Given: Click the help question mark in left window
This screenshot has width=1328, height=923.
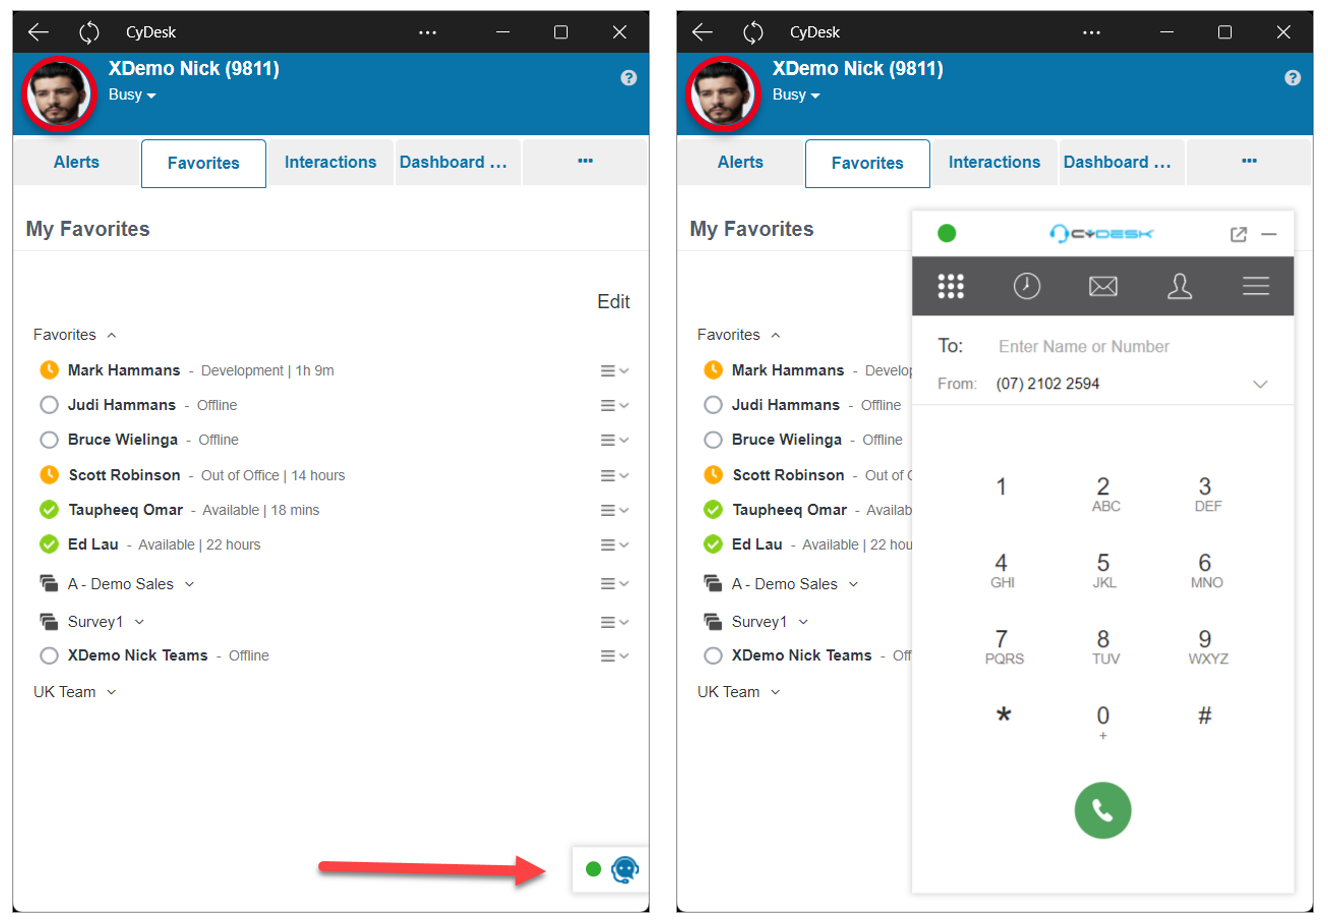Looking at the screenshot, I should coord(629,78).
